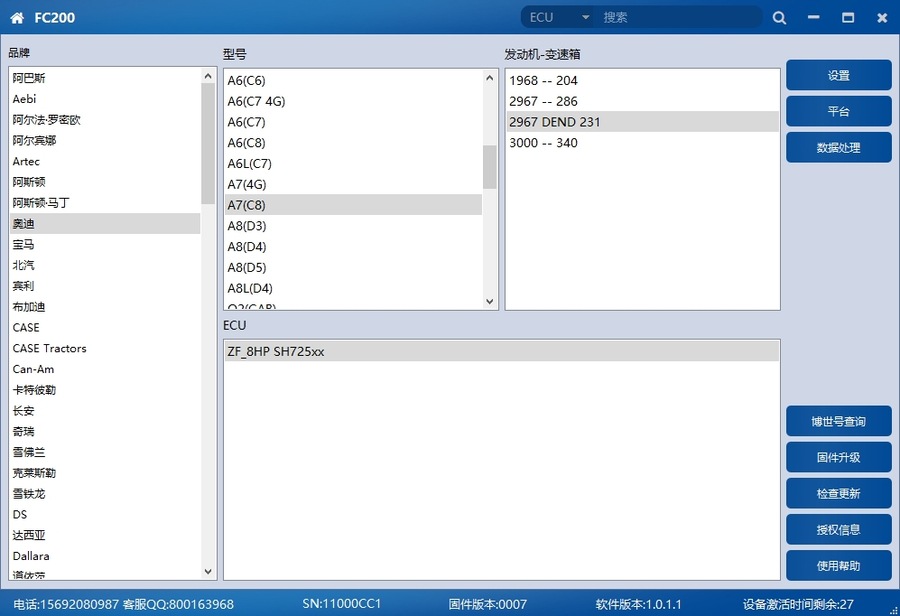Select brand 阿尔宾娜
The image size is (900, 616).
tap(105, 140)
